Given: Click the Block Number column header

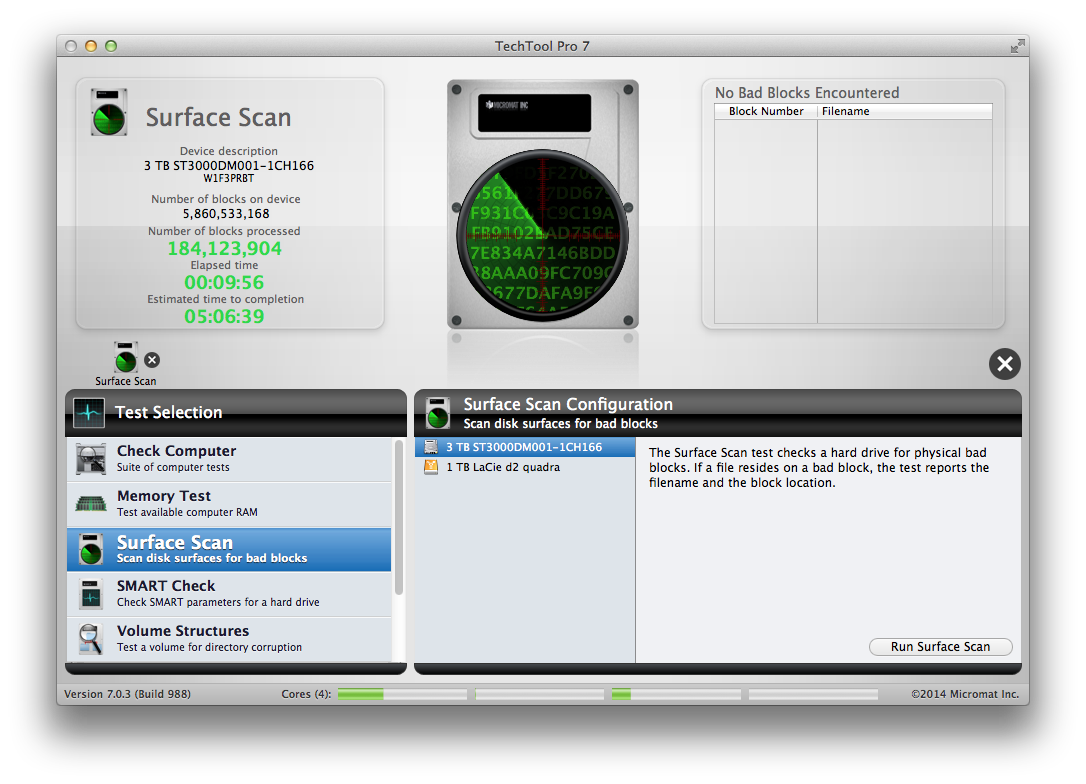Looking at the screenshot, I should pyautogui.click(x=766, y=112).
